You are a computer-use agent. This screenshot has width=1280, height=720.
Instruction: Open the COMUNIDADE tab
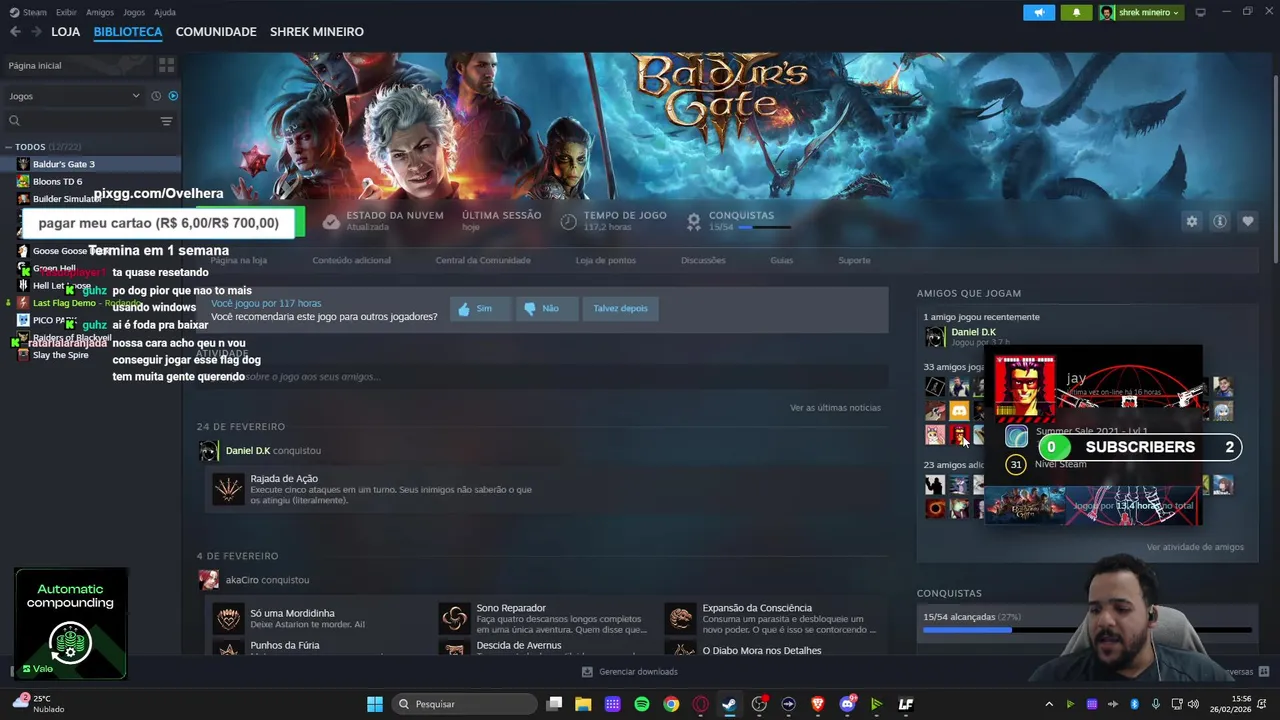coord(216,32)
